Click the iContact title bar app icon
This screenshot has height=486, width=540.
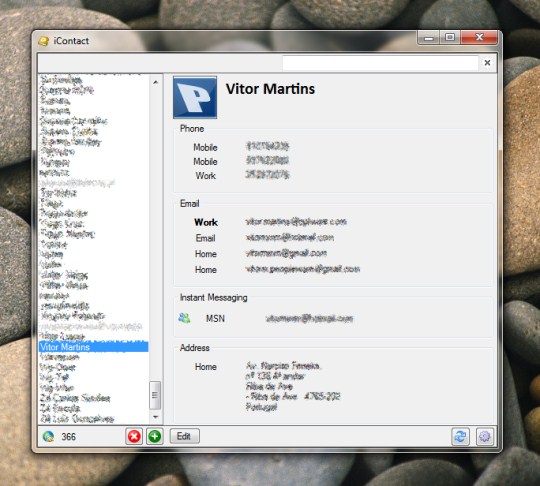pyautogui.click(x=44, y=41)
